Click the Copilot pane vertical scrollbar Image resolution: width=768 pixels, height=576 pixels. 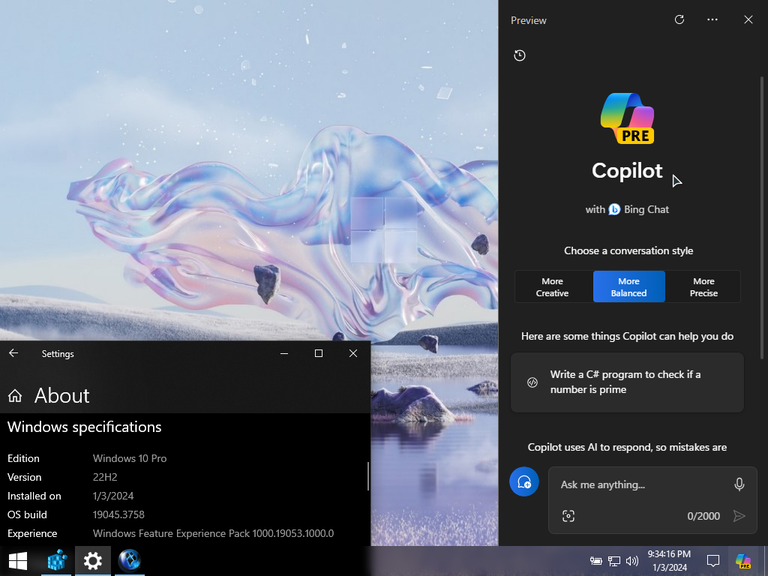point(762,218)
